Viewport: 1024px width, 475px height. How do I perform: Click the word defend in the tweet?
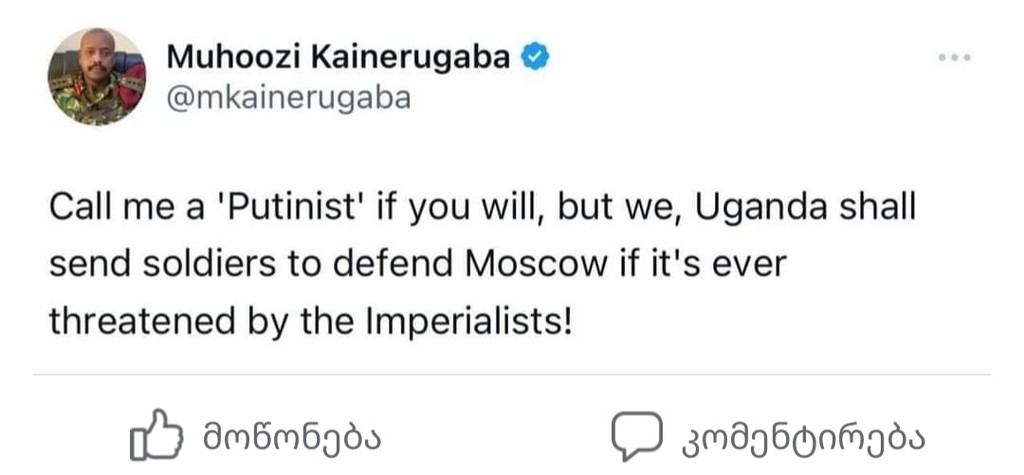391,266
